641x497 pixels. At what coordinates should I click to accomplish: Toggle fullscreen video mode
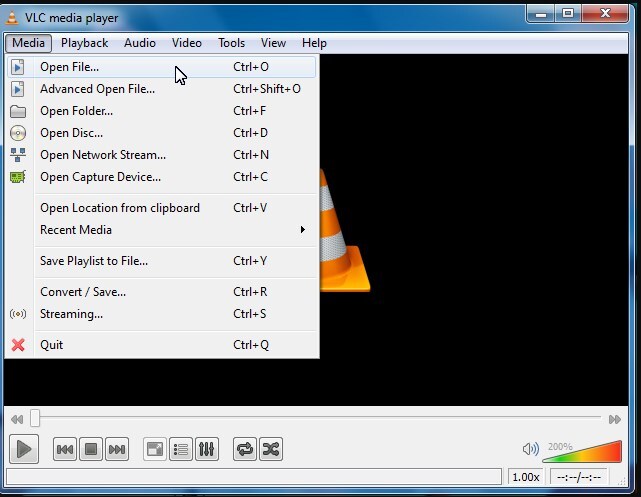[155, 450]
